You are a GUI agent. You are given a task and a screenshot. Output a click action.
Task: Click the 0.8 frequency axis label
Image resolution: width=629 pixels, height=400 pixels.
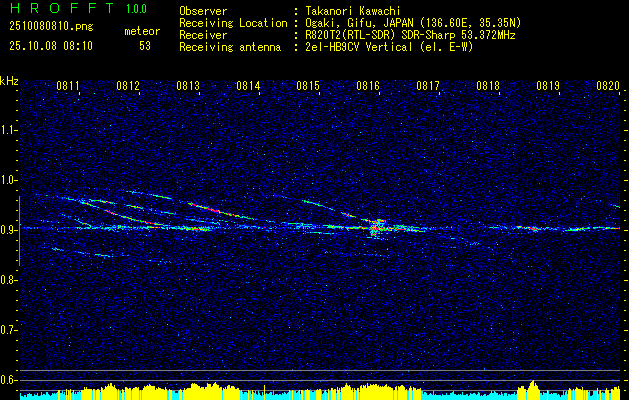click(8, 280)
